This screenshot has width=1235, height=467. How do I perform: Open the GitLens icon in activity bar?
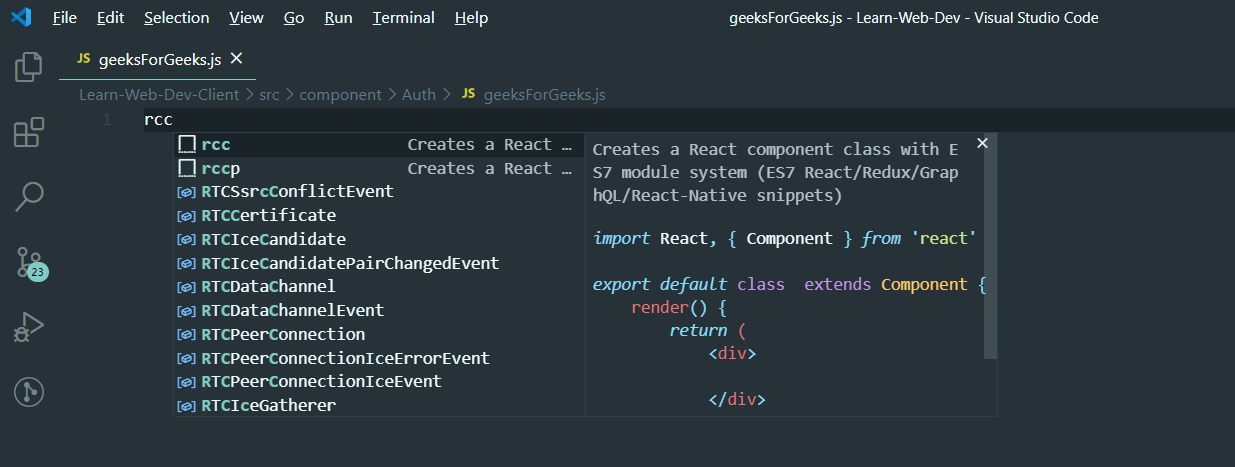(28, 392)
